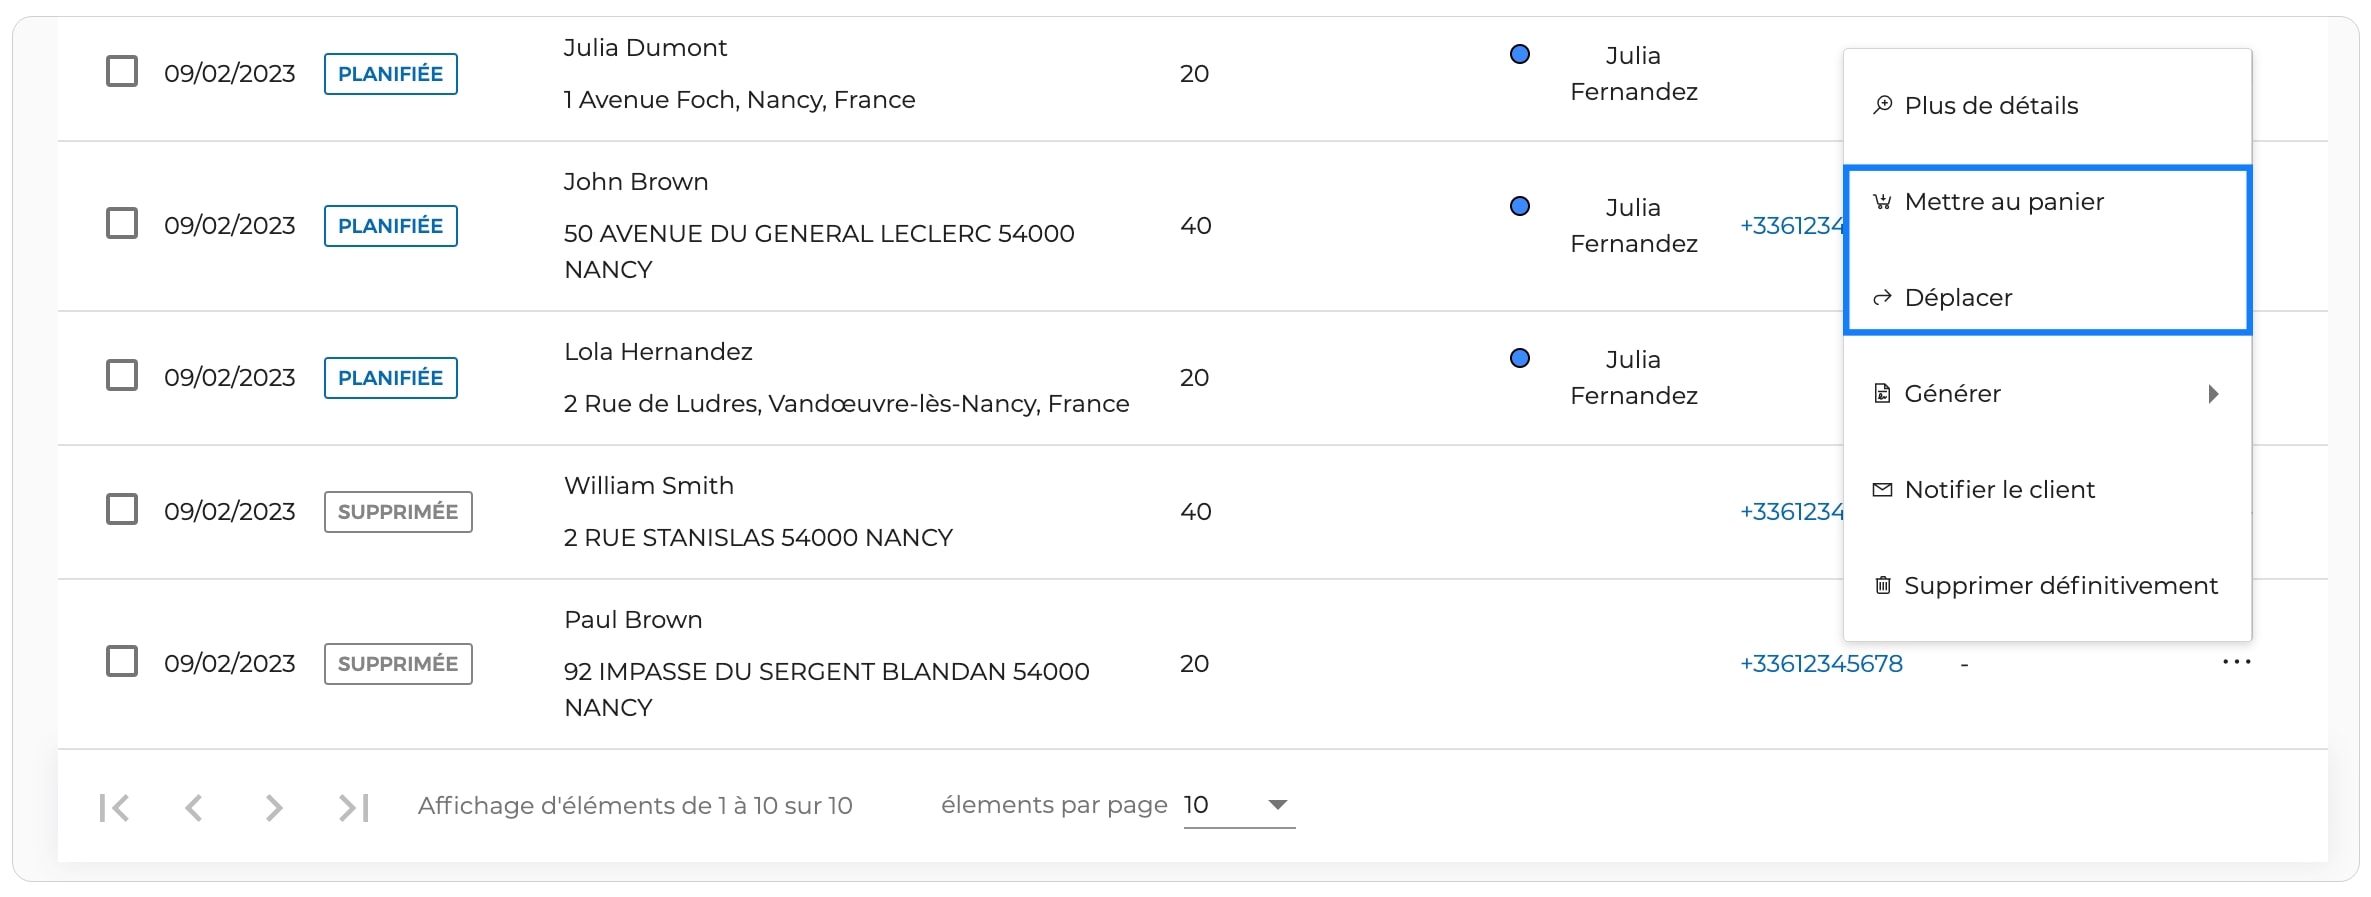The image size is (2371, 897).
Task: Click the trash icon for Supprimer définitivement
Action: [1882, 585]
